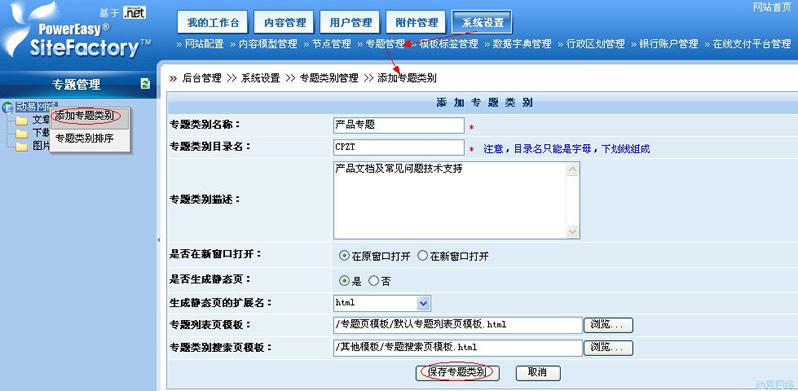Select the 系统设置 tab
This screenshot has height=391, width=798.
pyautogui.click(x=482, y=22)
